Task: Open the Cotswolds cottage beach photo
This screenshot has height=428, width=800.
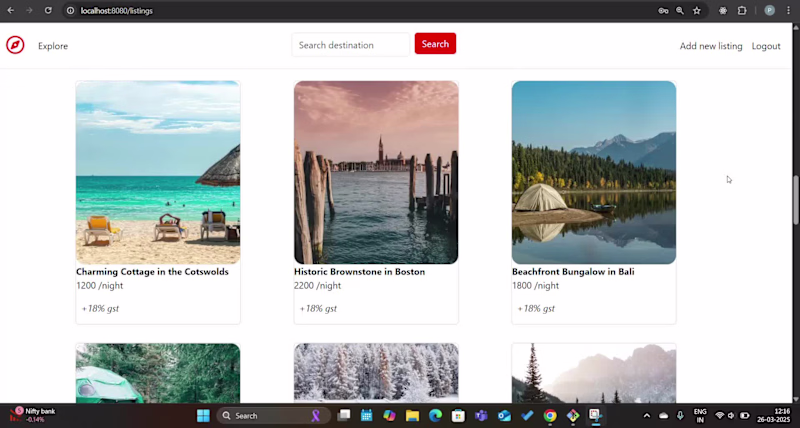Action: pos(158,172)
